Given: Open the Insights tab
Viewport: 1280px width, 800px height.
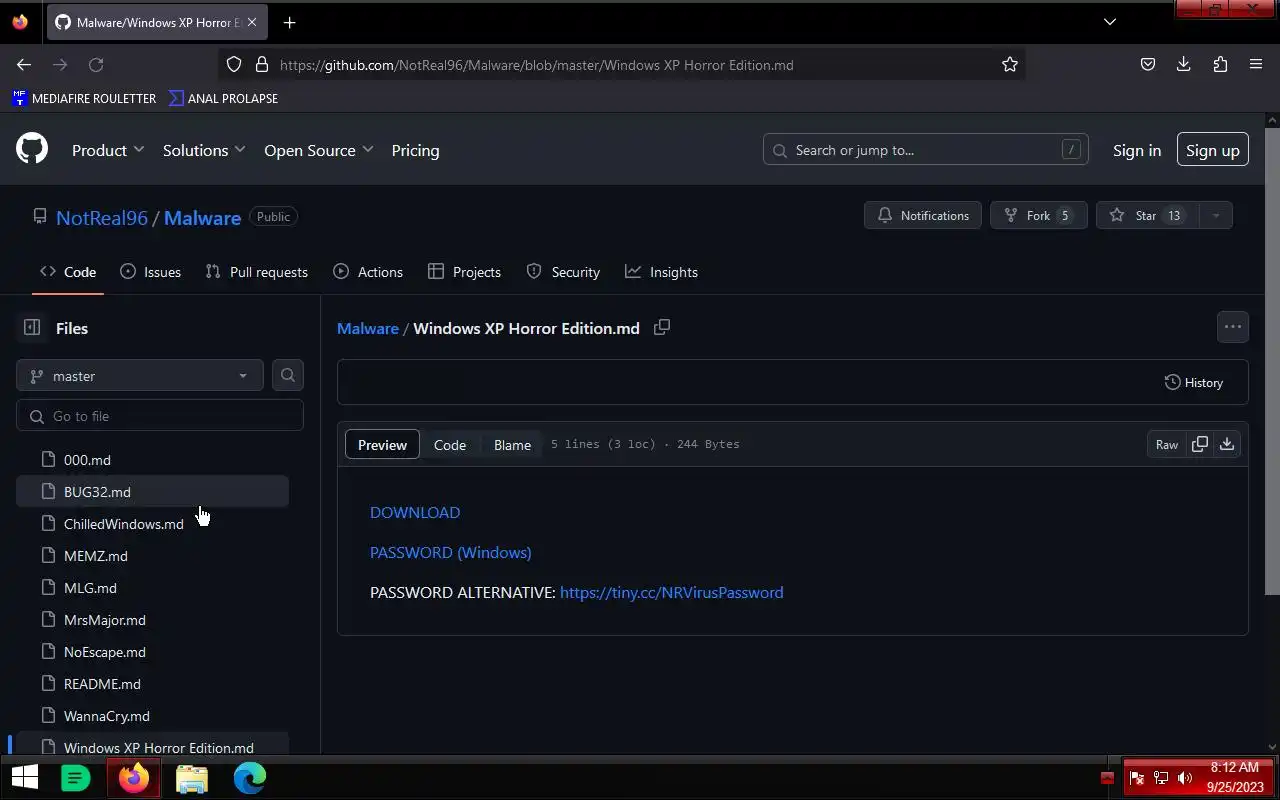Looking at the screenshot, I should [x=661, y=272].
